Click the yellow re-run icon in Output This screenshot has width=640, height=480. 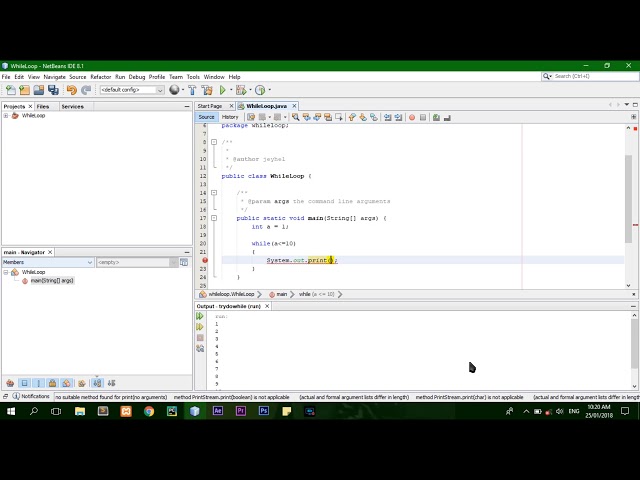(200, 327)
